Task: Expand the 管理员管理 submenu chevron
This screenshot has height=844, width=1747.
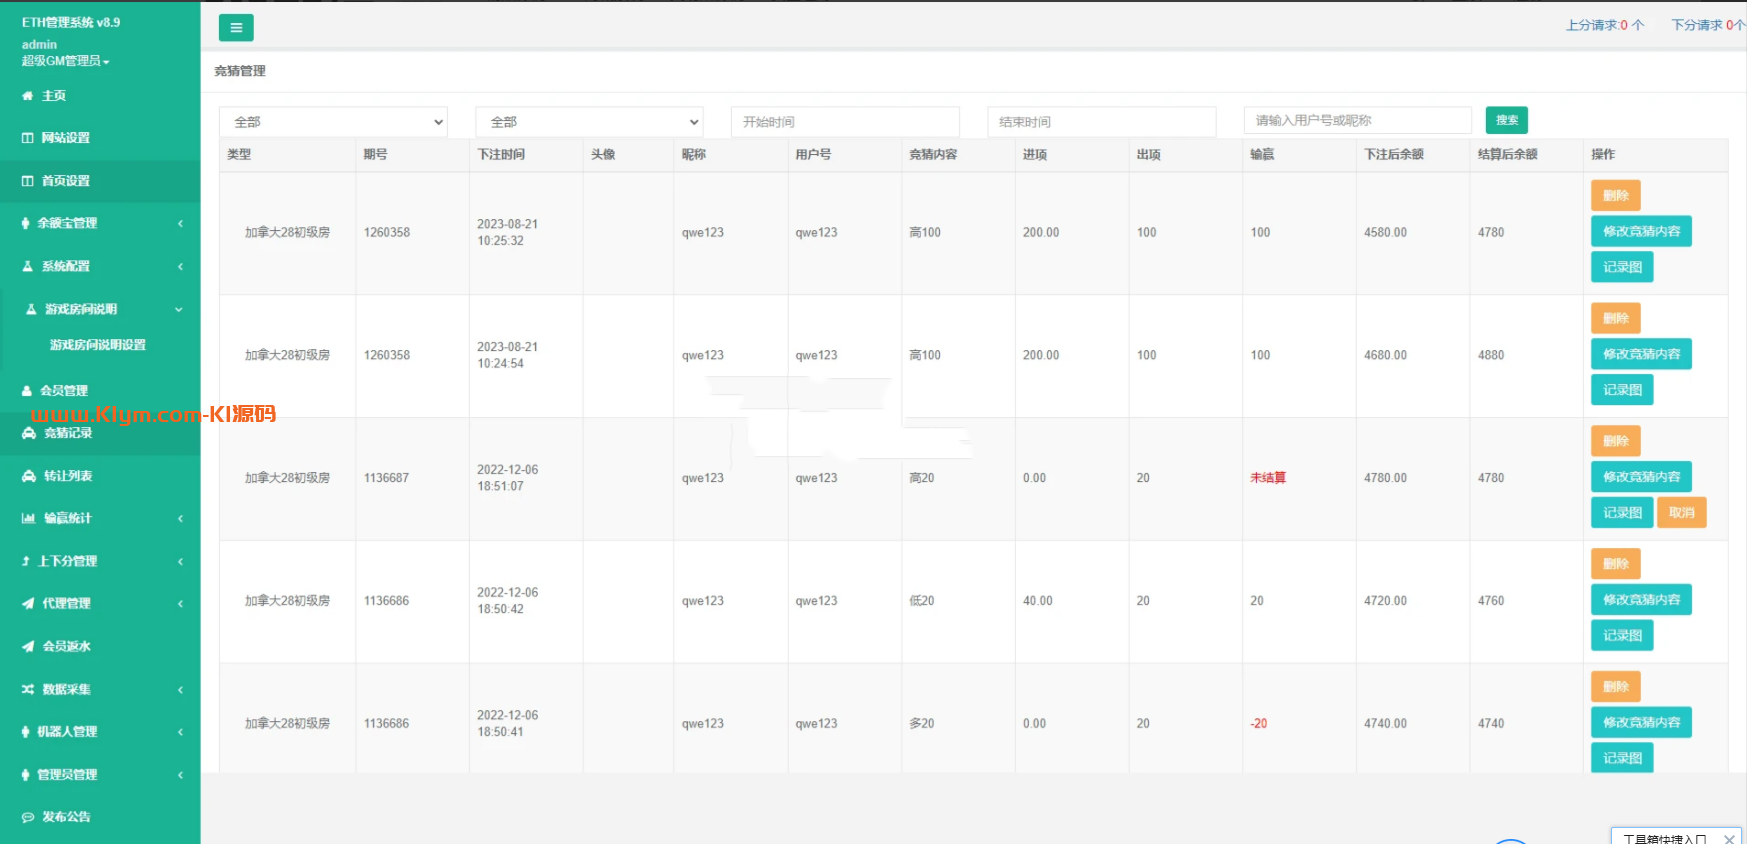Action: pos(180,774)
